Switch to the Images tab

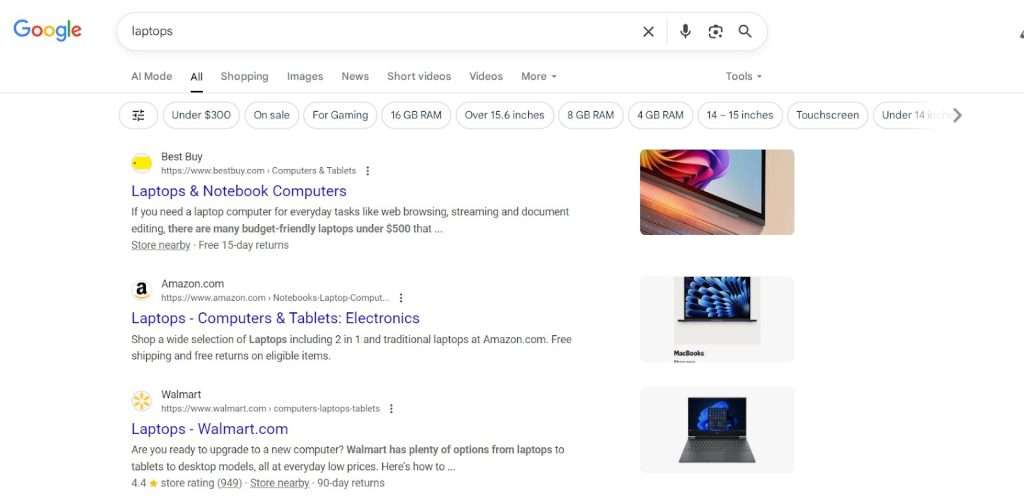(x=305, y=76)
